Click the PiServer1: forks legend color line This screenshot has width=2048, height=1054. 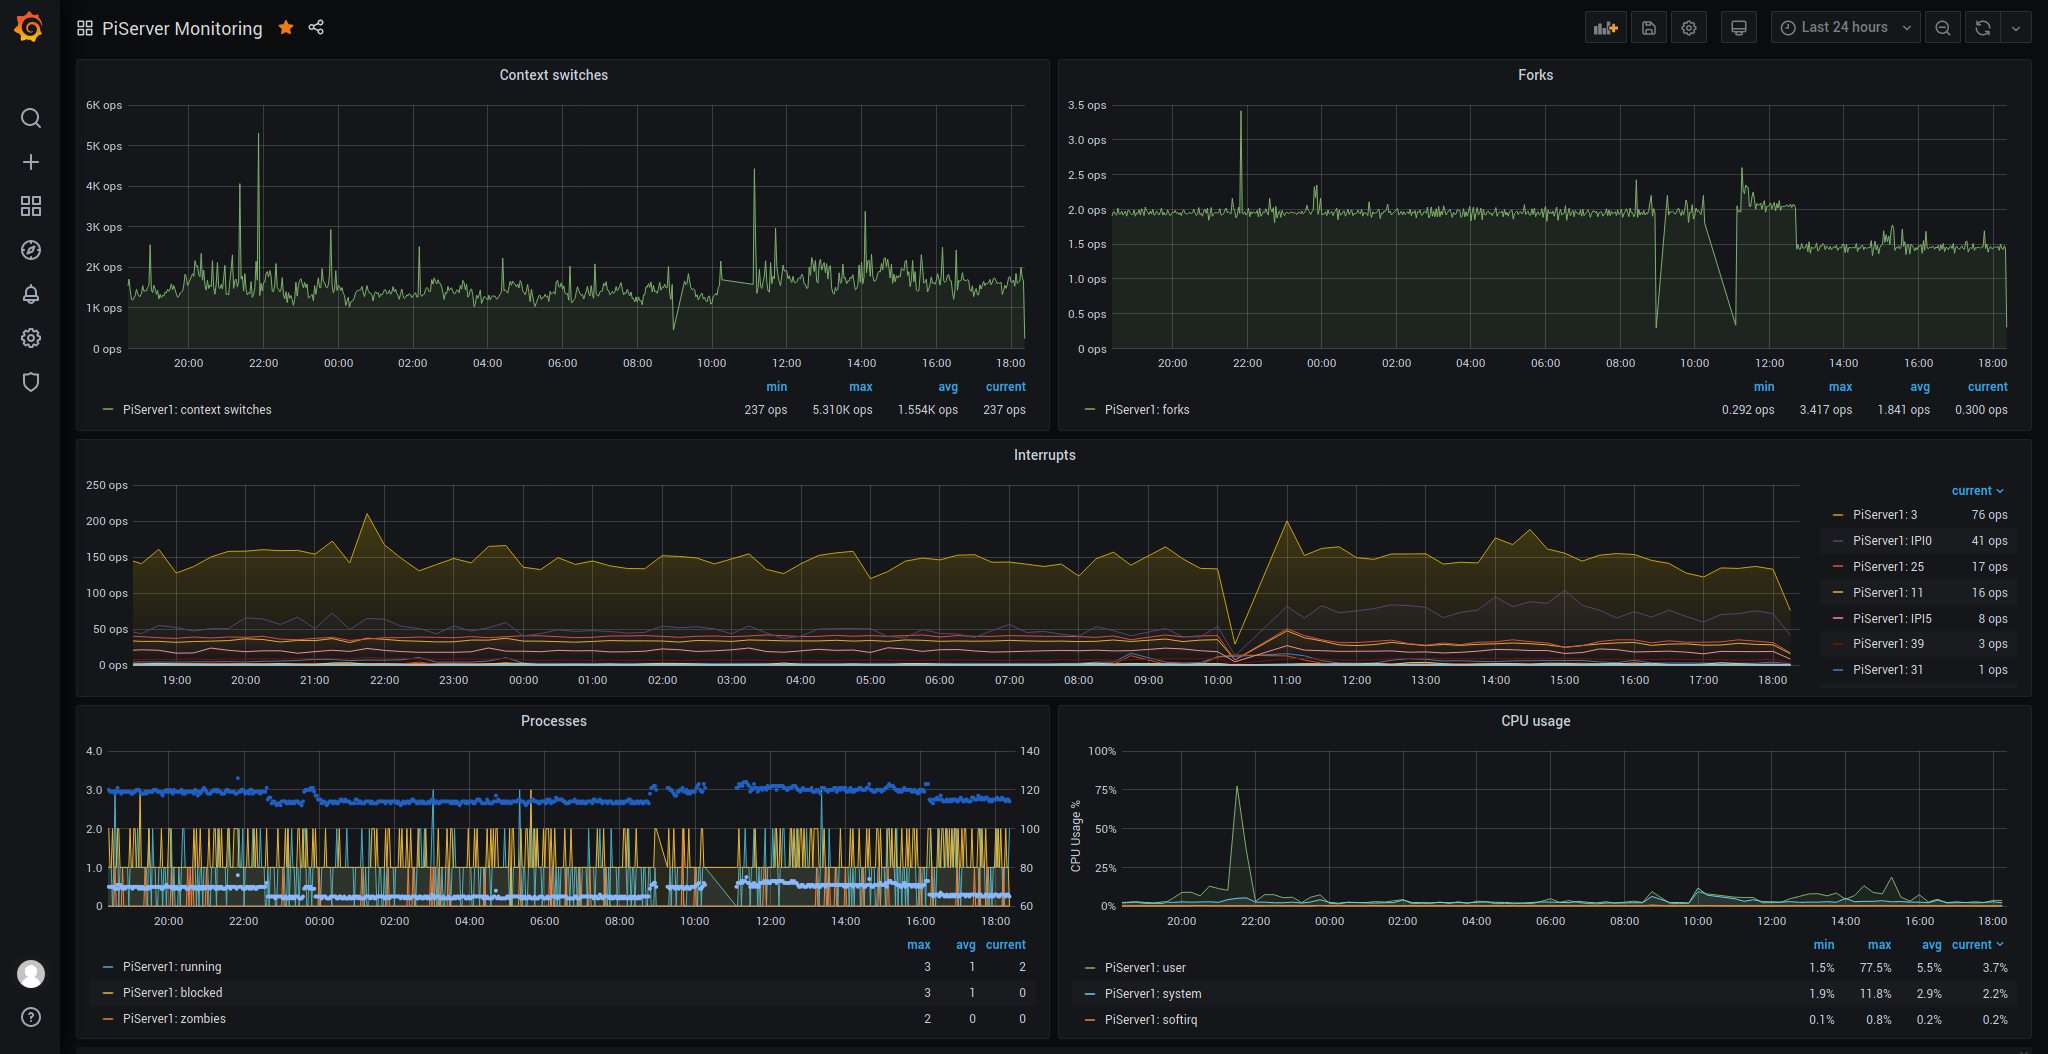tap(1090, 410)
